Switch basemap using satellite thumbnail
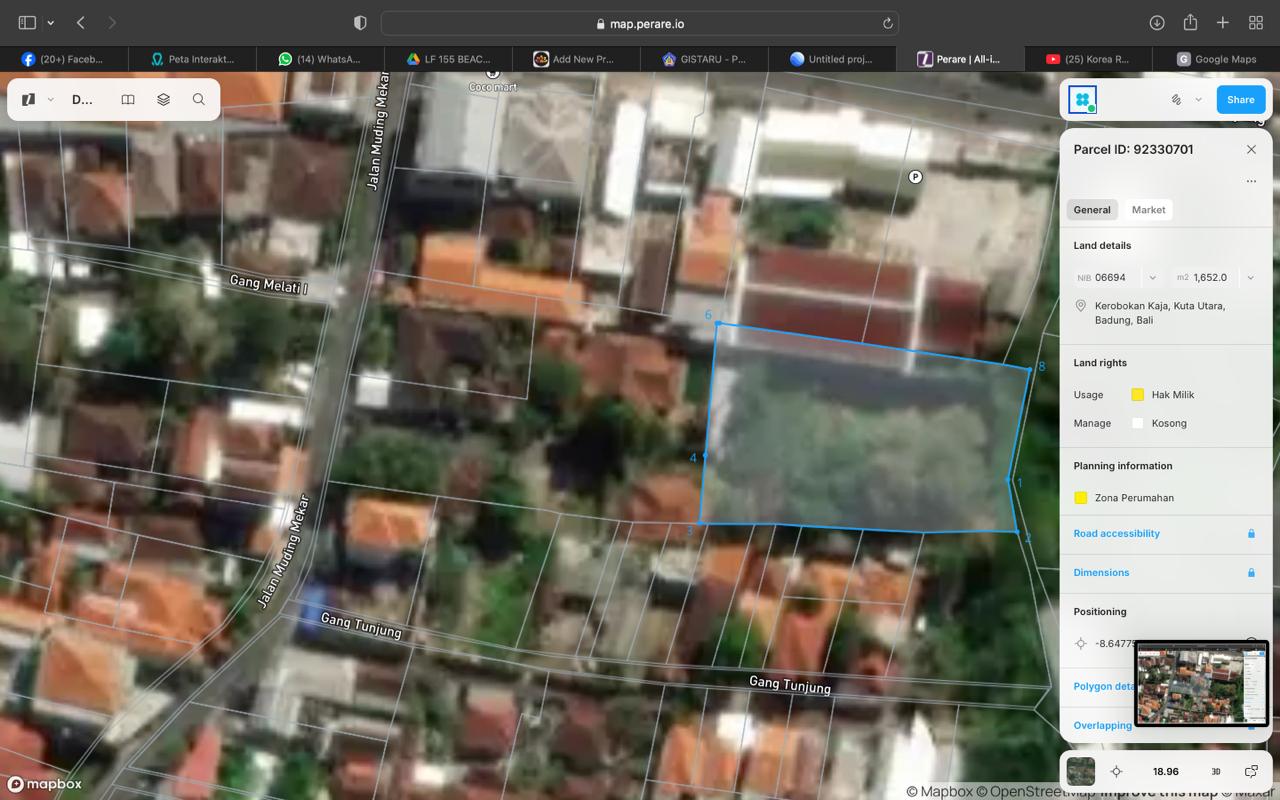Viewport: 1280px width, 800px height. click(x=1080, y=771)
